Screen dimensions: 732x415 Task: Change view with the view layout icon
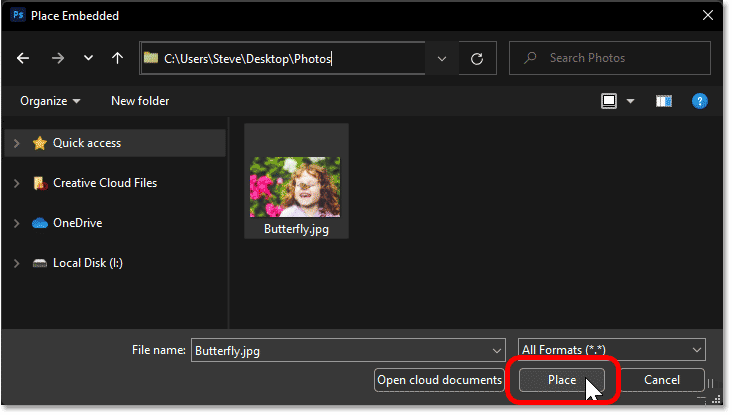pos(608,101)
